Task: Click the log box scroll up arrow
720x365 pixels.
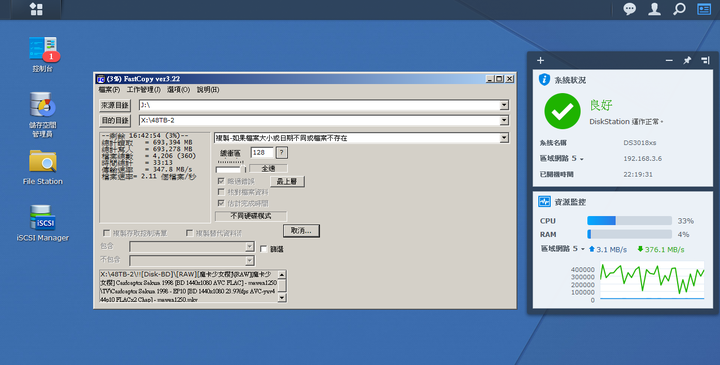Action: coord(282,275)
